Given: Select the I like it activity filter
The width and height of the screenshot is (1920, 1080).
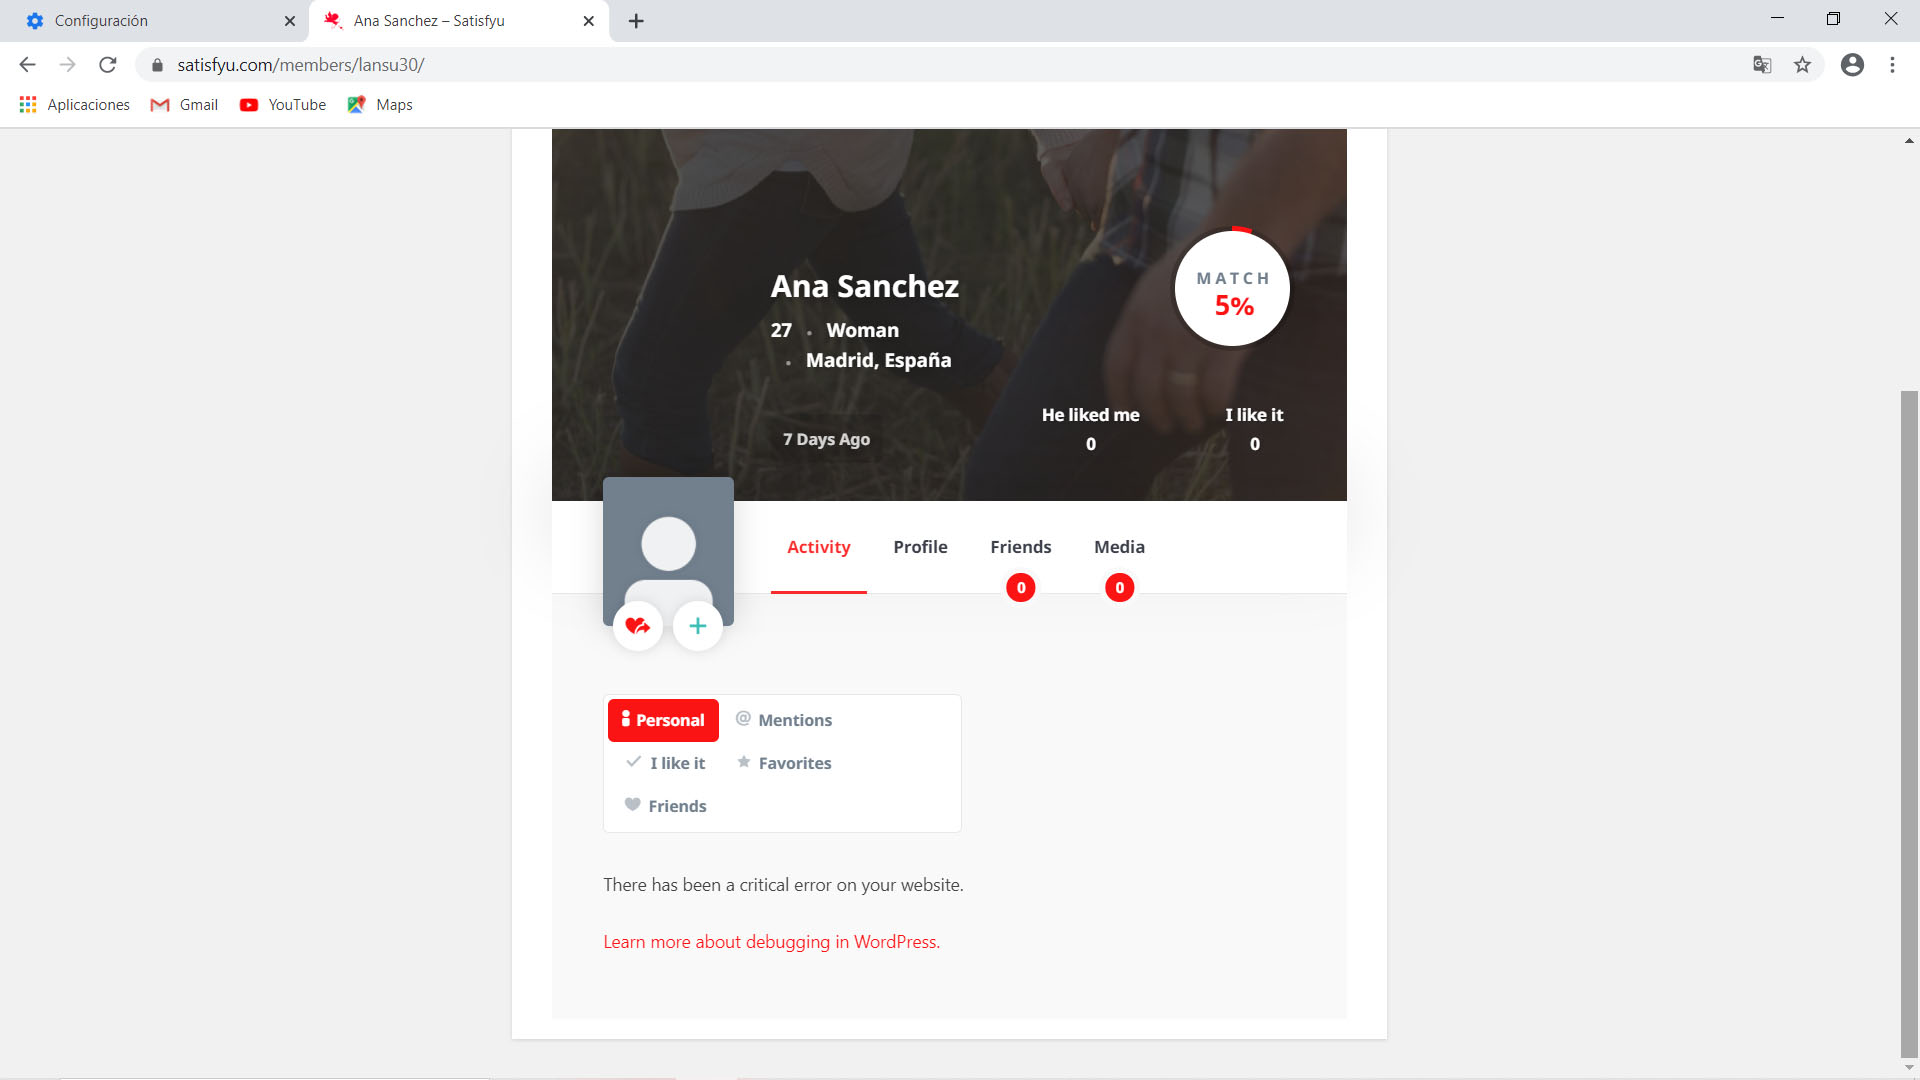Looking at the screenshot, I should coord(666,763).
